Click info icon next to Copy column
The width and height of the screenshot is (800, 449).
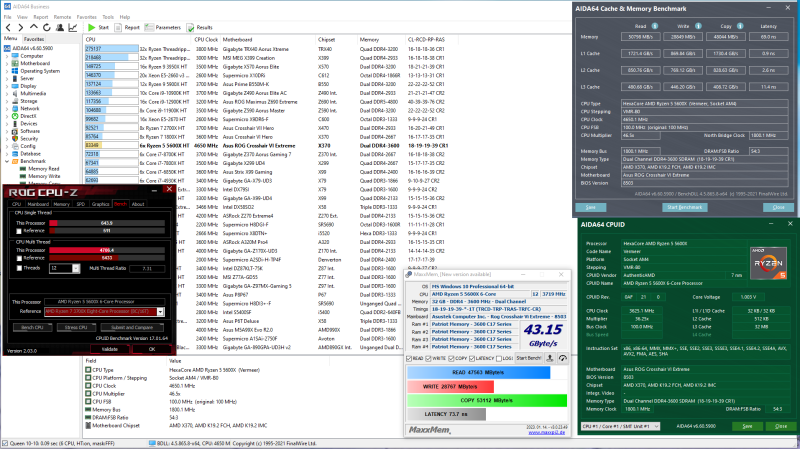click(740, 26)
